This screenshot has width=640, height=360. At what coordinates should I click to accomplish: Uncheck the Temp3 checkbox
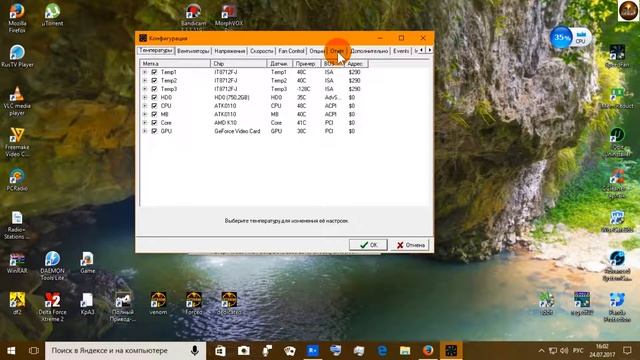(x=154, y=89)
